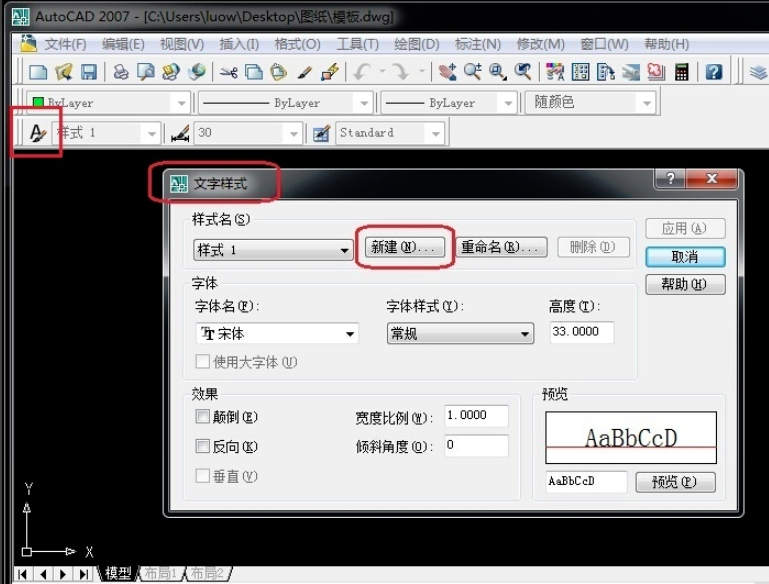Open the 字体样式 常规 dropdown

click(x=460, y=334)
